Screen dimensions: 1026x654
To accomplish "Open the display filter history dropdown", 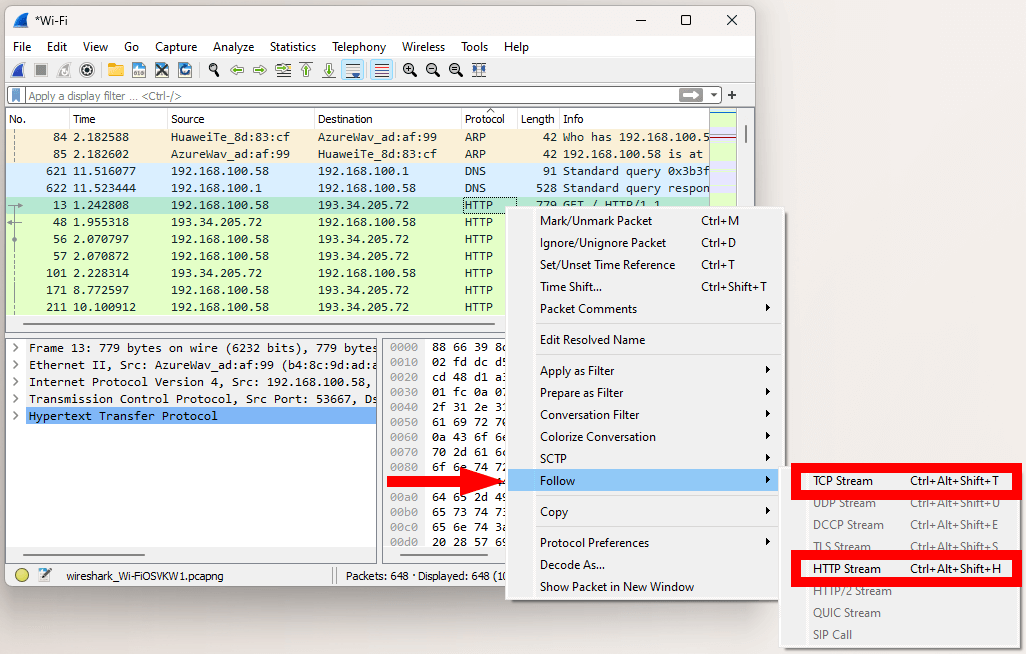I will point(714,96).
